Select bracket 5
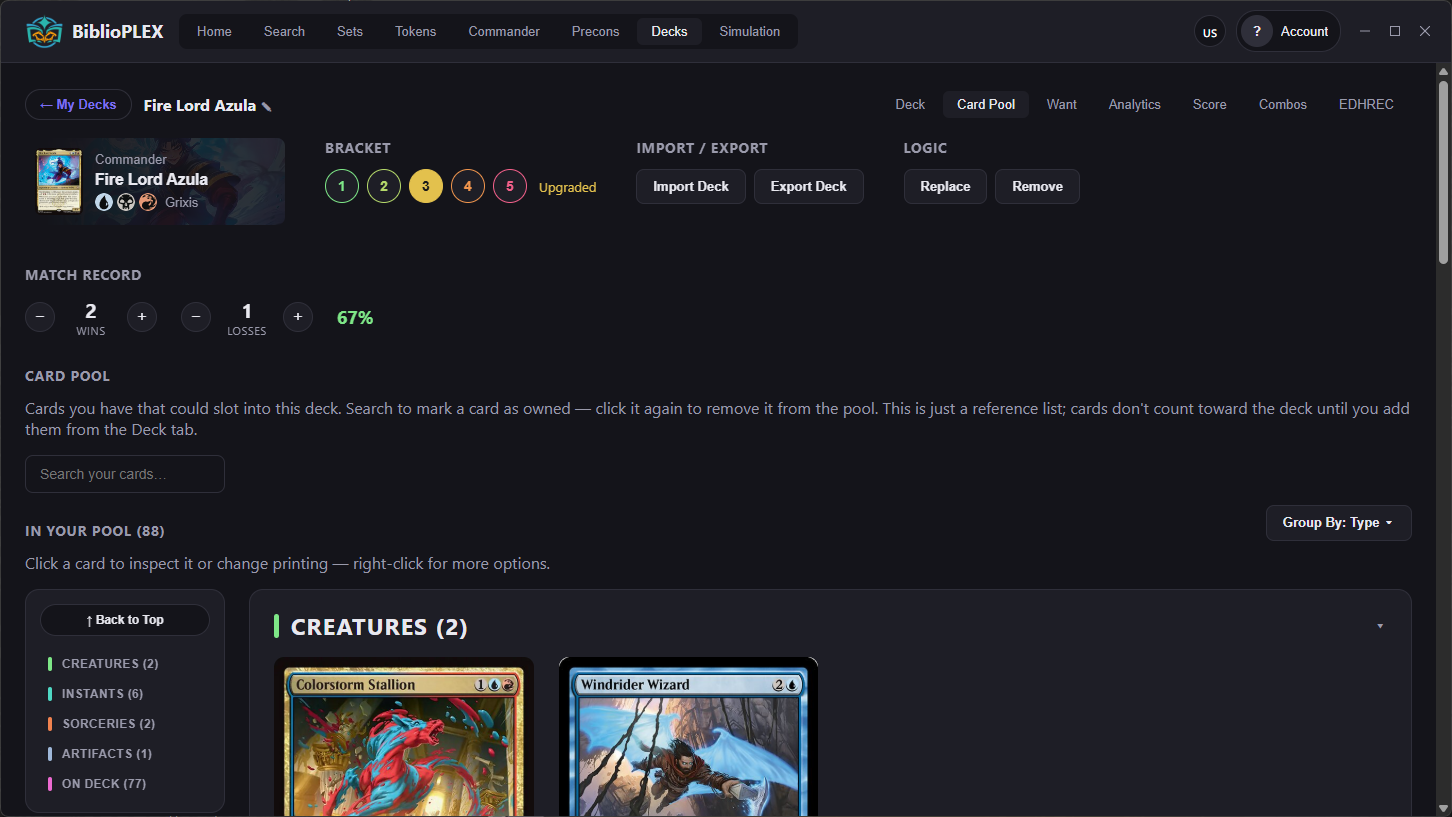The height and width of the screenshot is (817, 1452). [510, 186]
